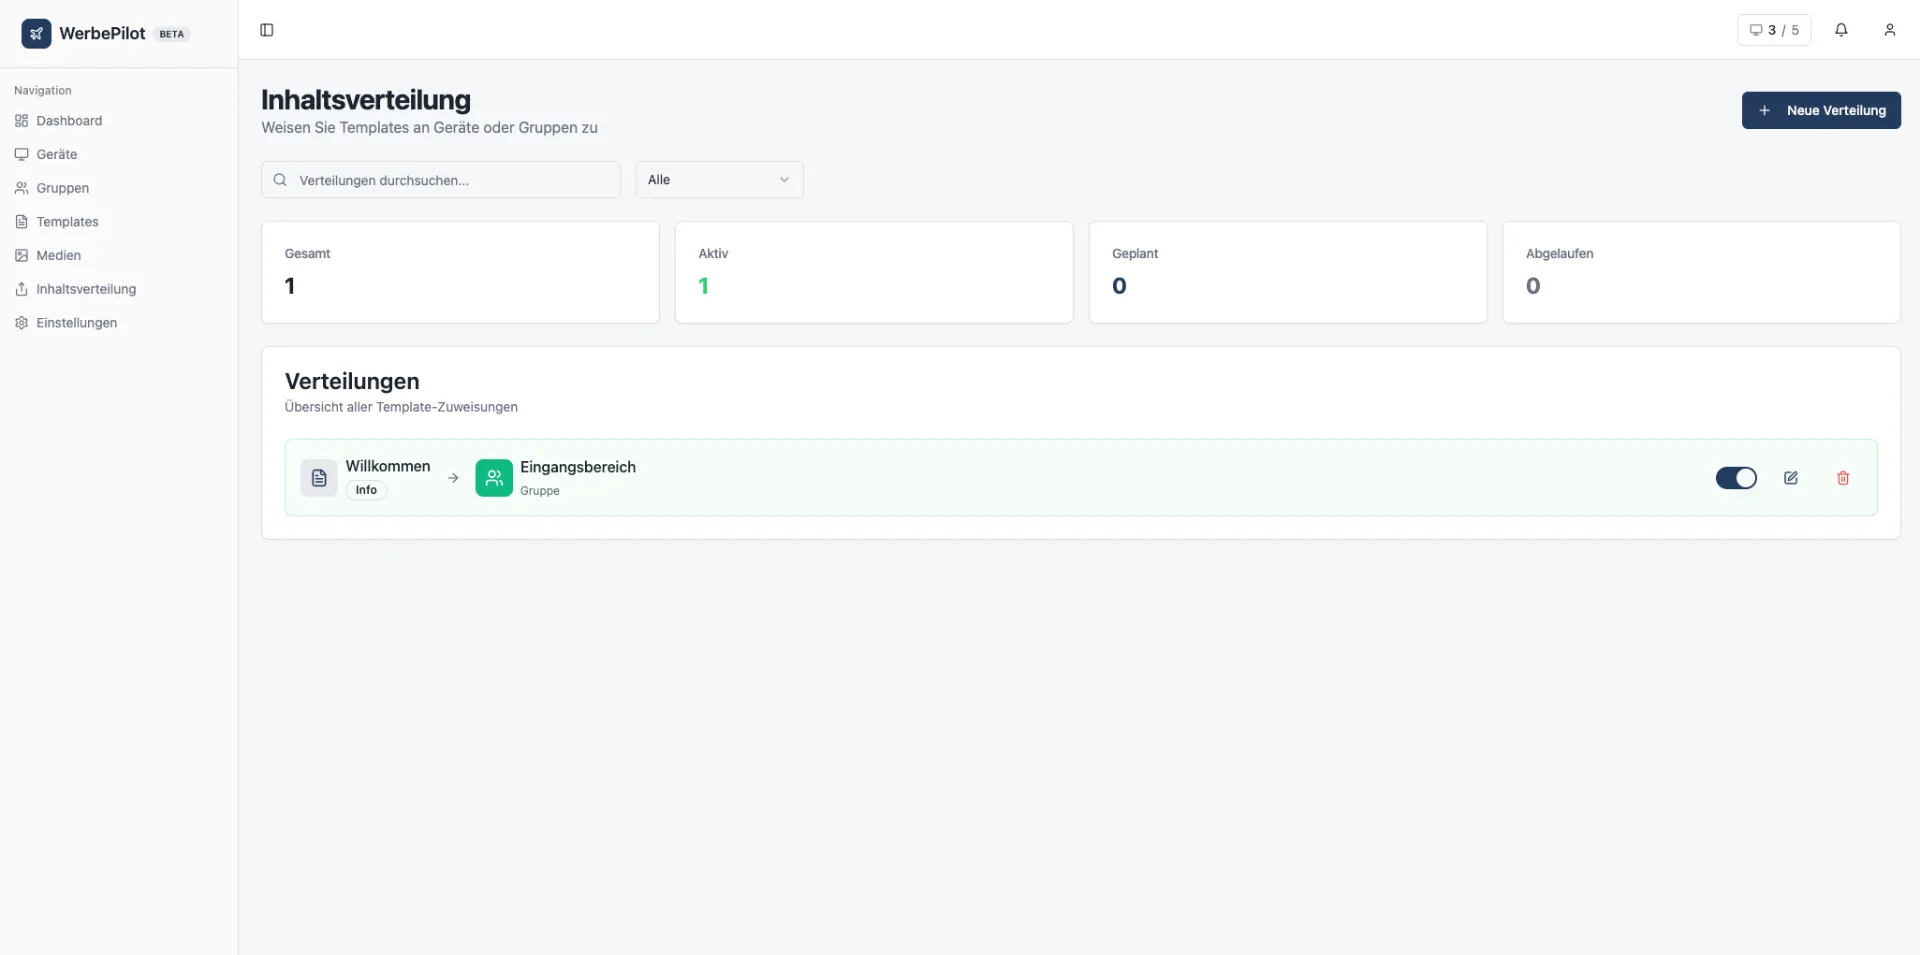Image resolution: width=1920 pixels, height=955 pixels.
Task: Create a Neue Verteilung
Action: pyautogui.click(x=1821, y=110)
